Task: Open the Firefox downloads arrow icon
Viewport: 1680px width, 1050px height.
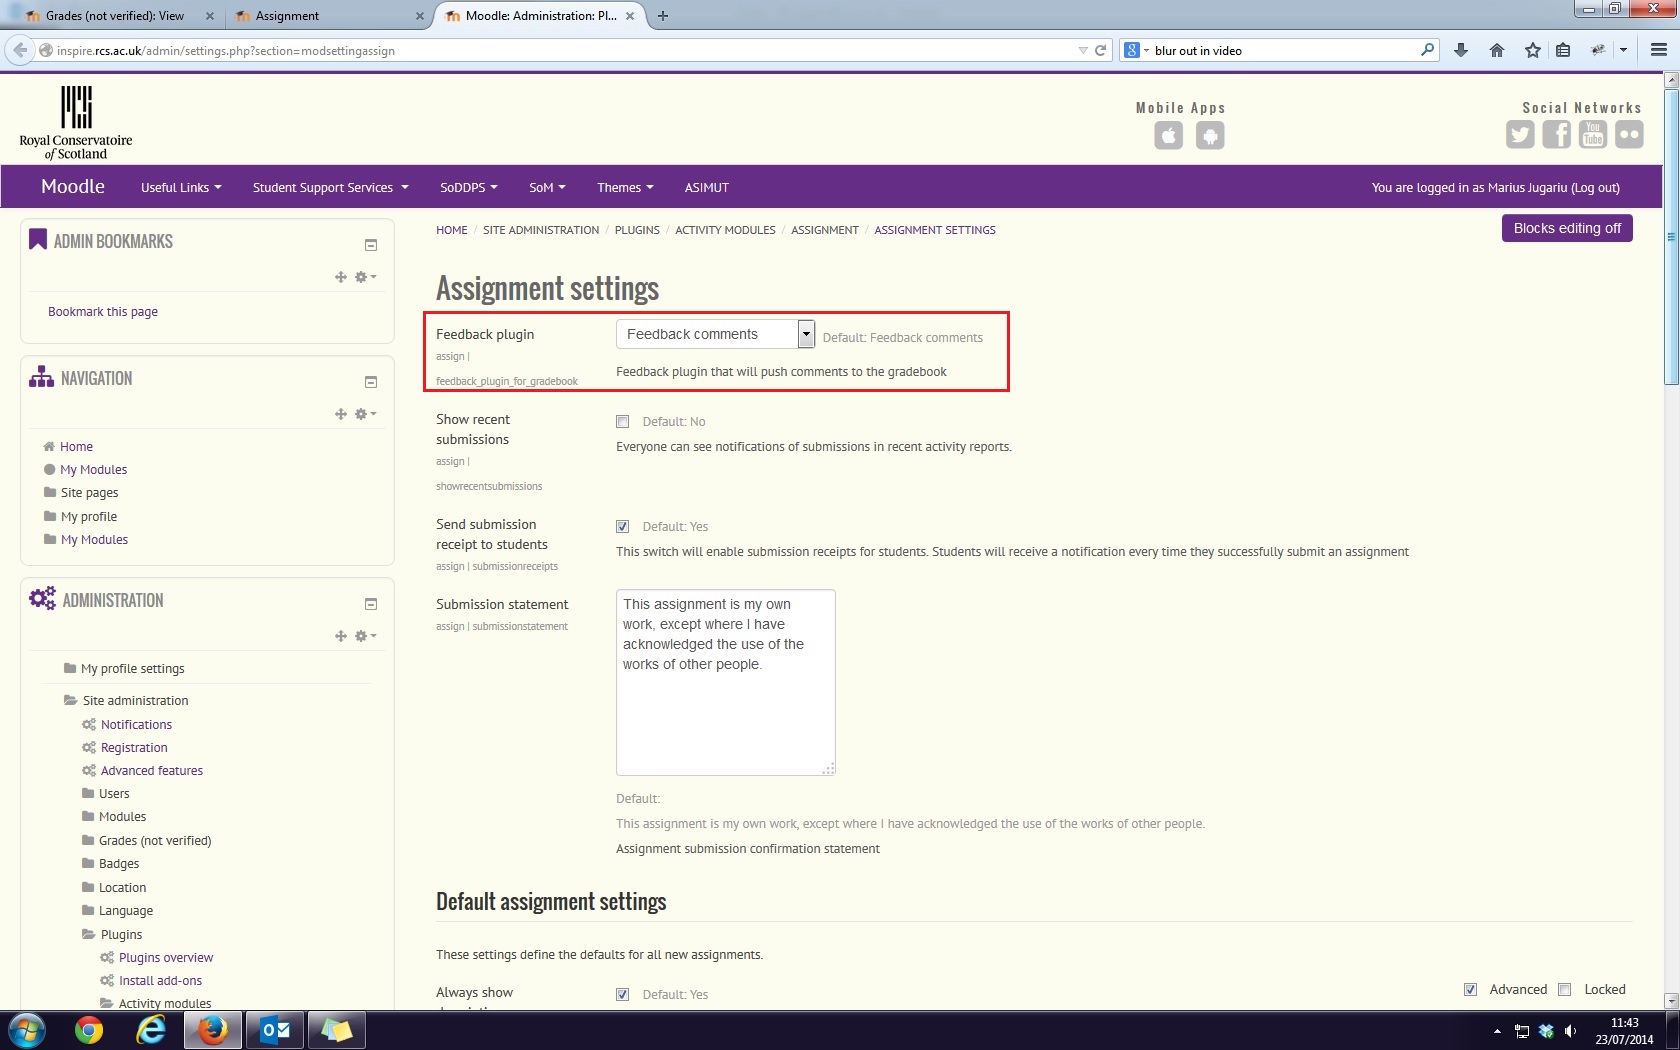Action: pos(1461,50)
